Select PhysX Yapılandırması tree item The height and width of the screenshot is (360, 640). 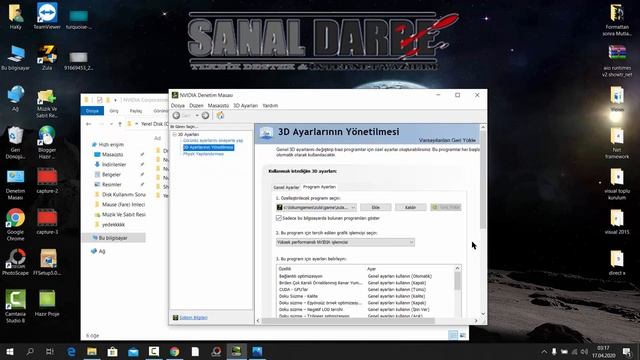203,154
